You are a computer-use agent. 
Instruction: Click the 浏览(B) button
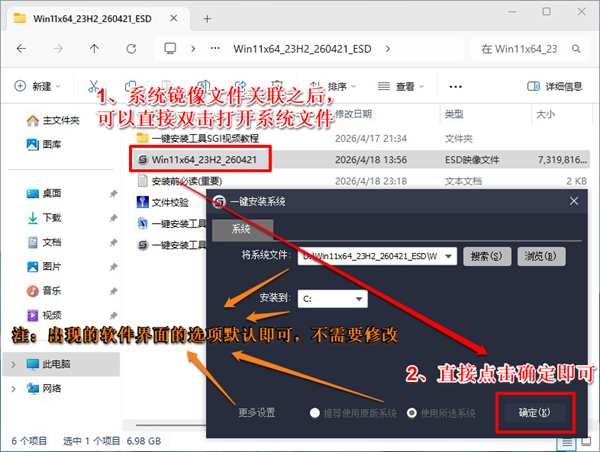541,256
